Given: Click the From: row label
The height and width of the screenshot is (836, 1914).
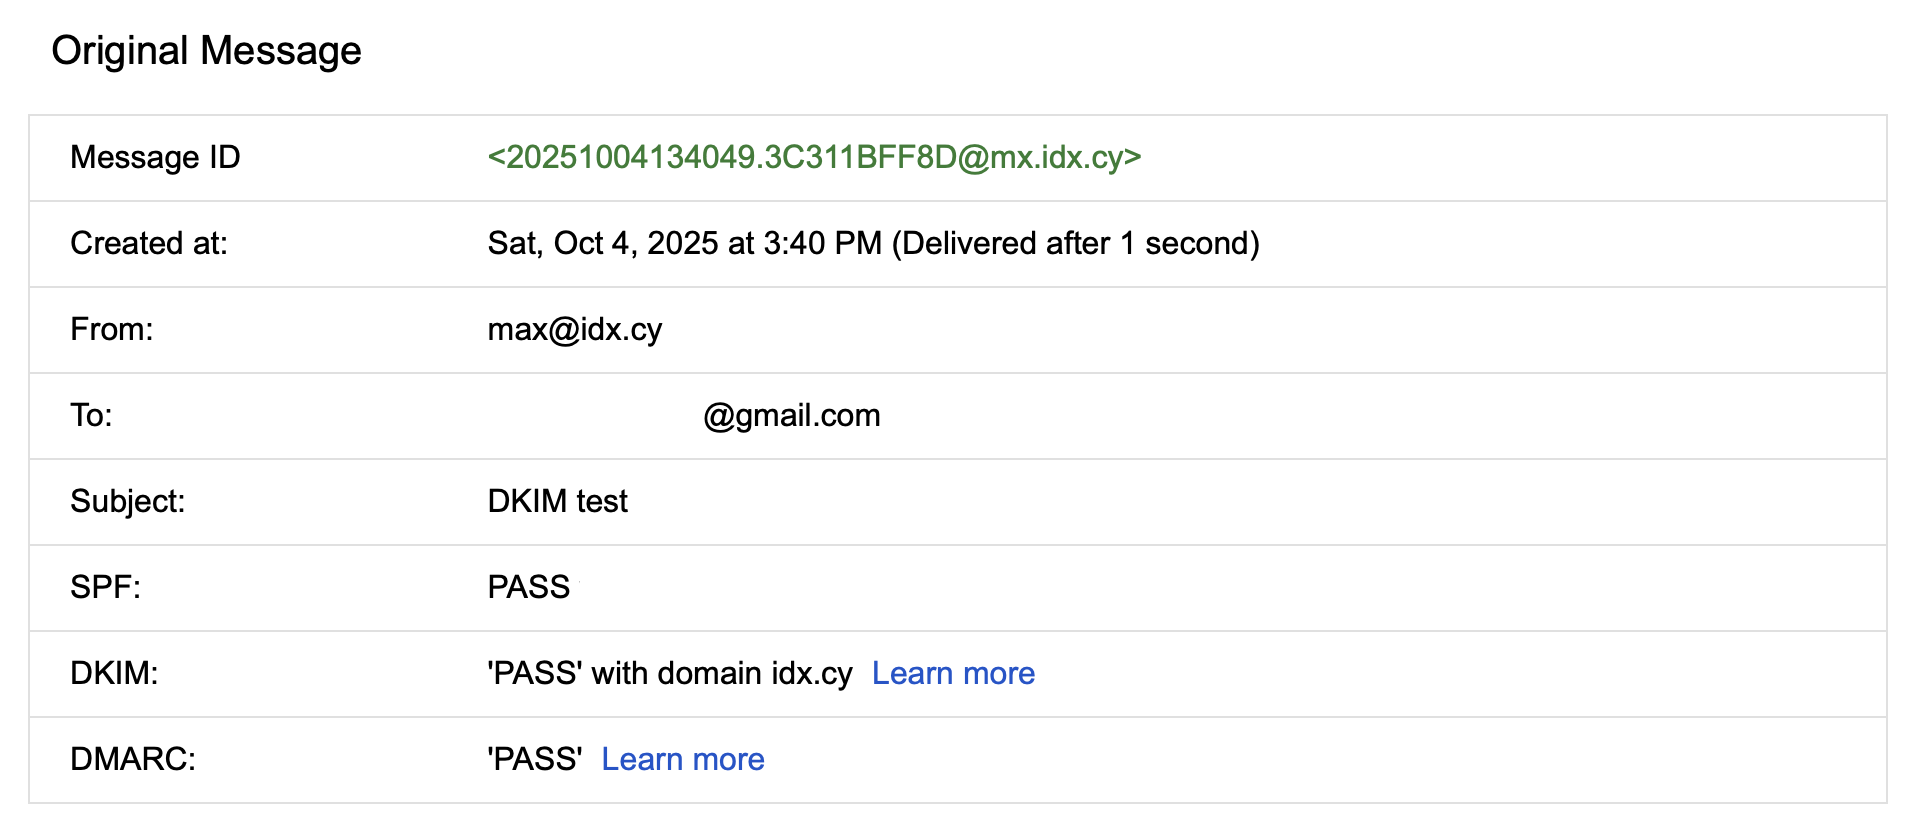Looking at the screenshot, I should pyautogui.click(x=112, y=329).
